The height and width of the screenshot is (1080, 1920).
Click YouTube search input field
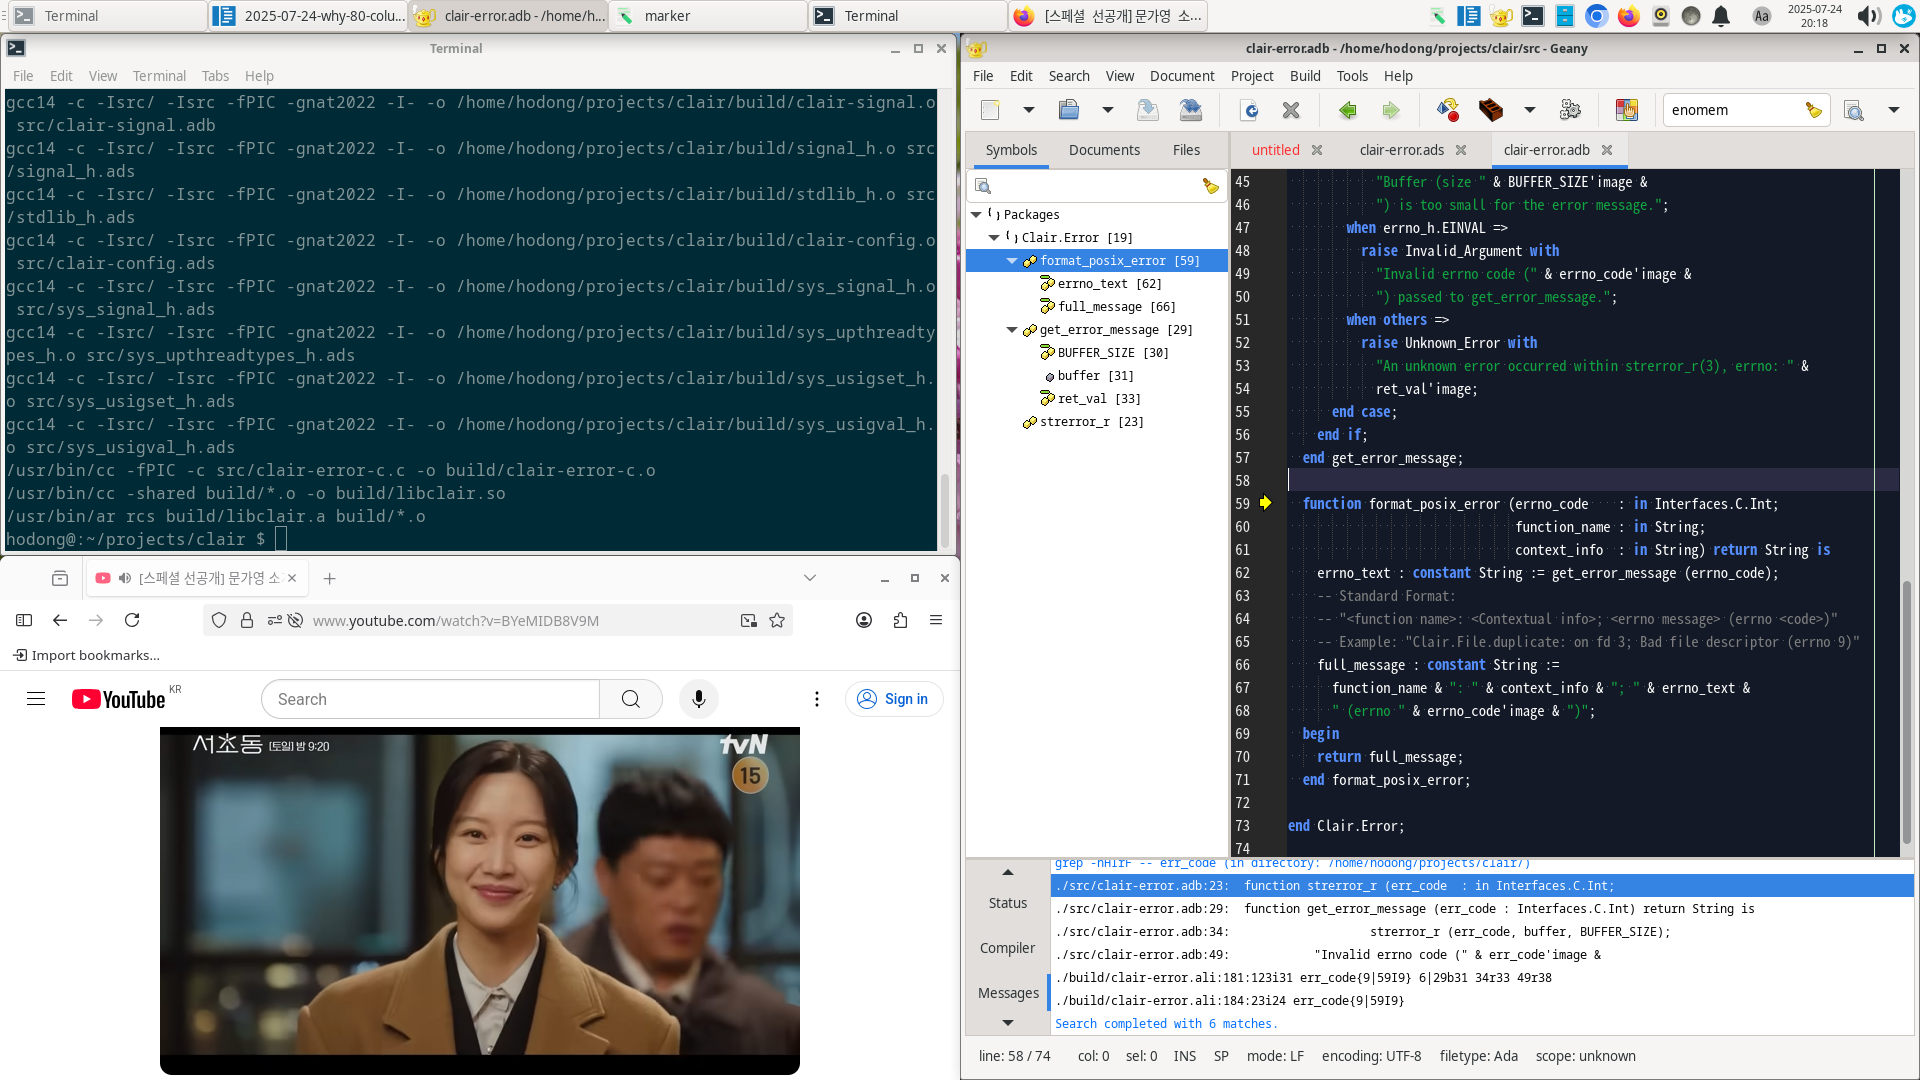430,699
